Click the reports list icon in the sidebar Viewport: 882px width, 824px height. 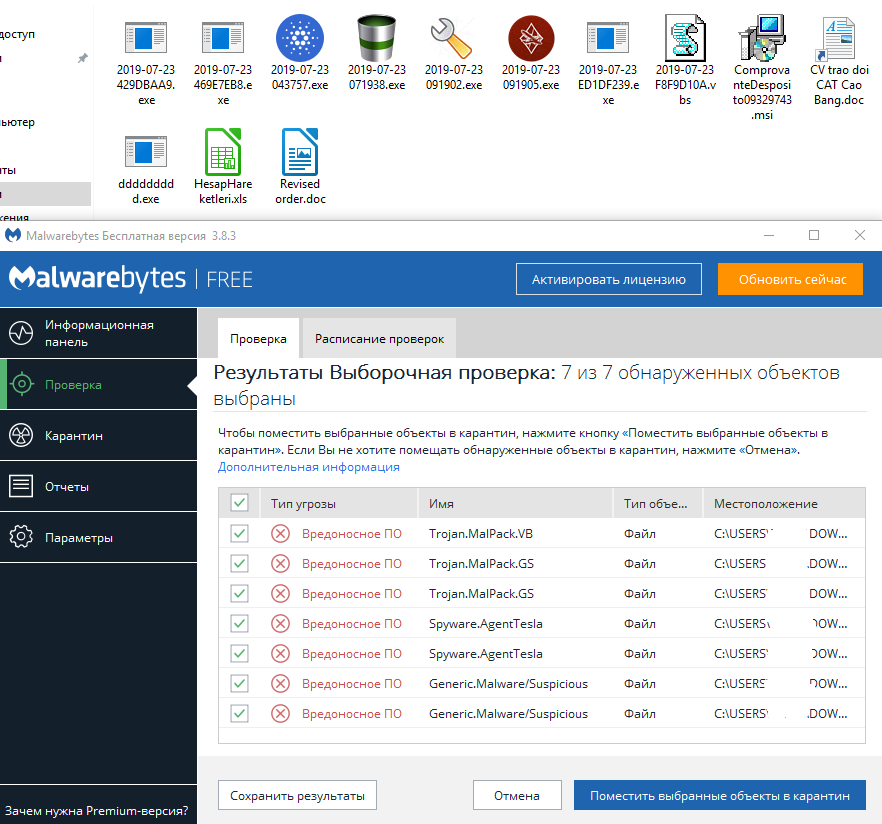21,486
